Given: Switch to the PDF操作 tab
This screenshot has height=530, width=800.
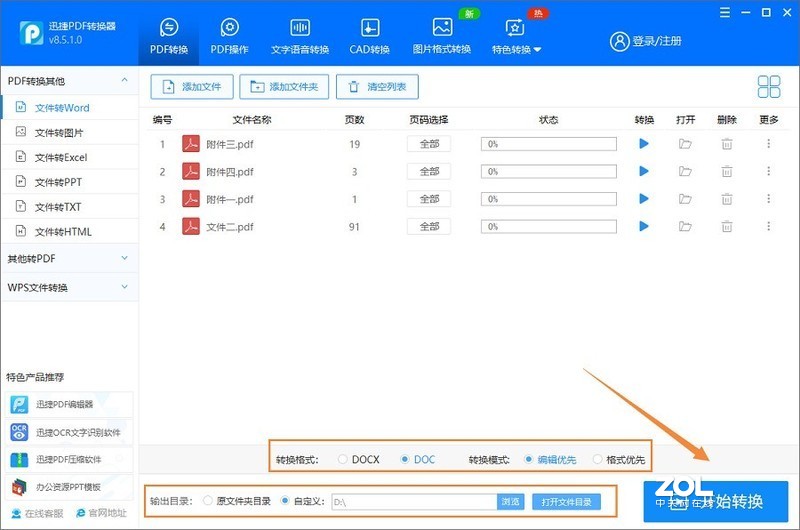Looking at the screenshot, I should click(x=230, y=36).
